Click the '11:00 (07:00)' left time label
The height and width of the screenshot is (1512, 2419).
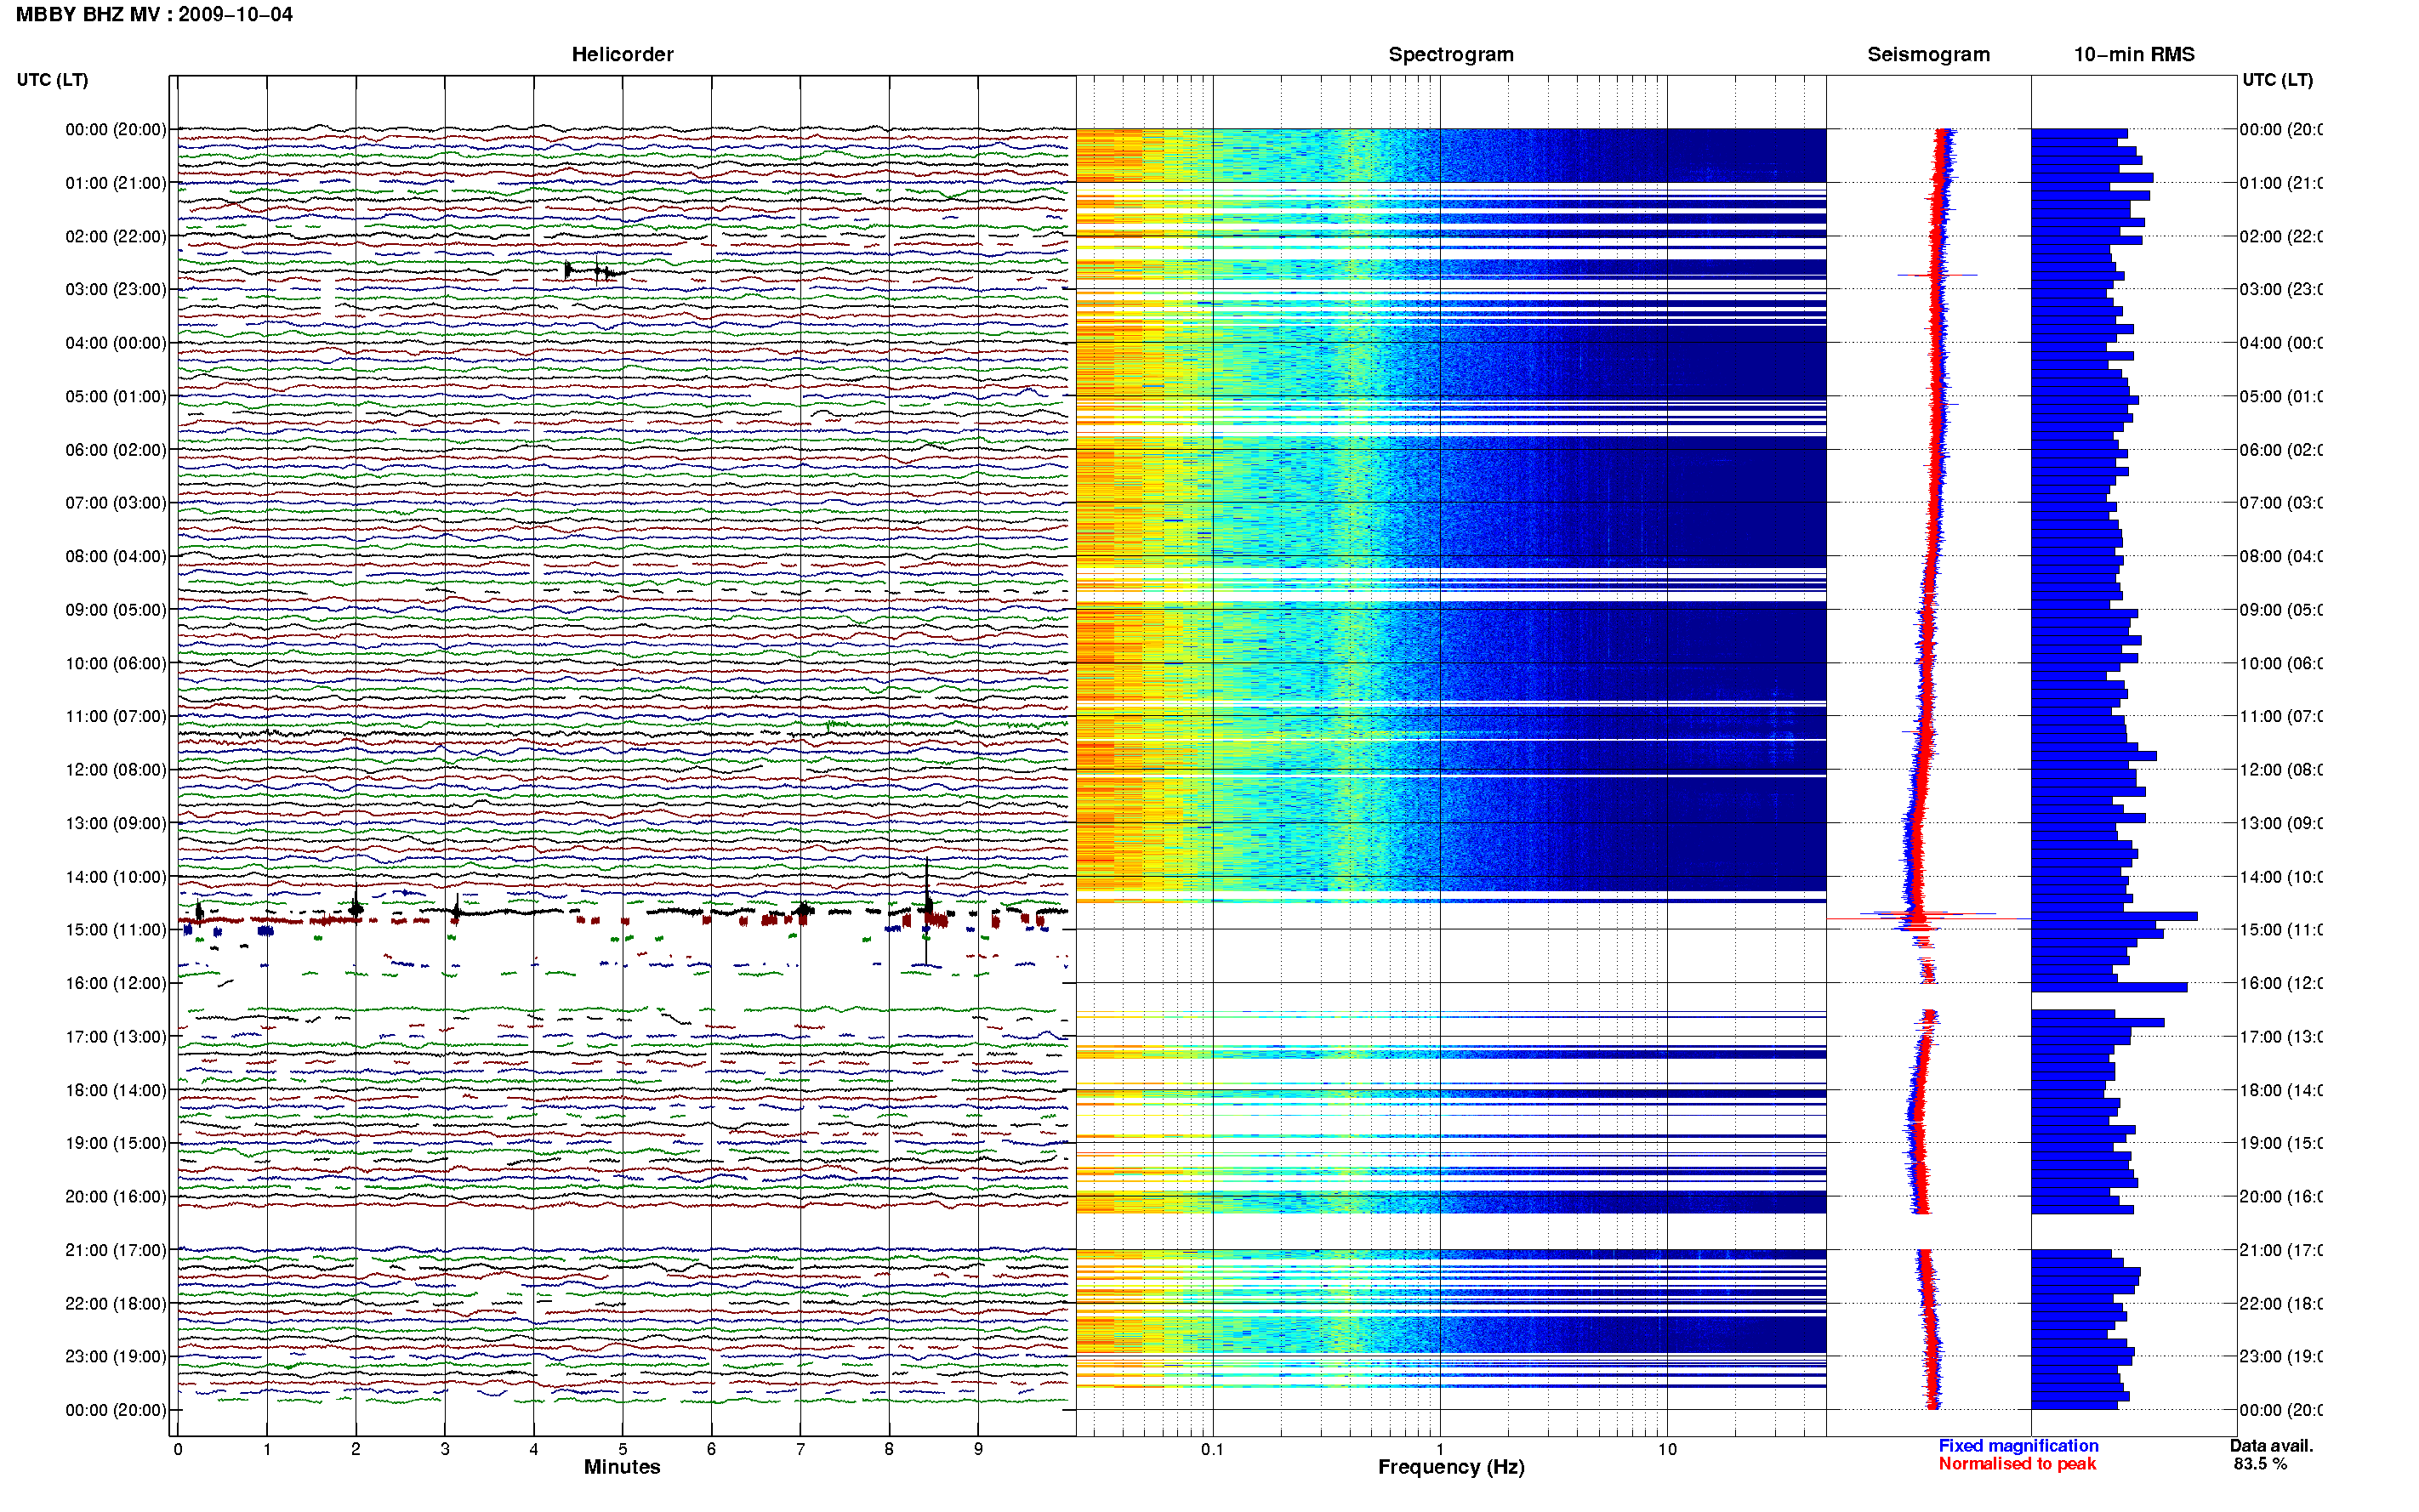tap(116, 716)
